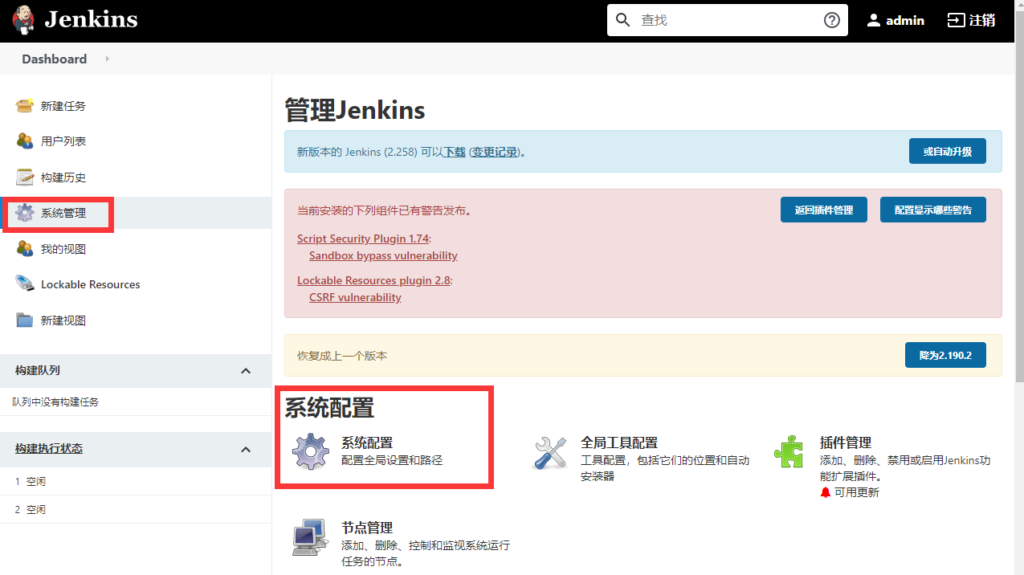Click the 新建任务 icon in sidebar

[x=24, y=105]
